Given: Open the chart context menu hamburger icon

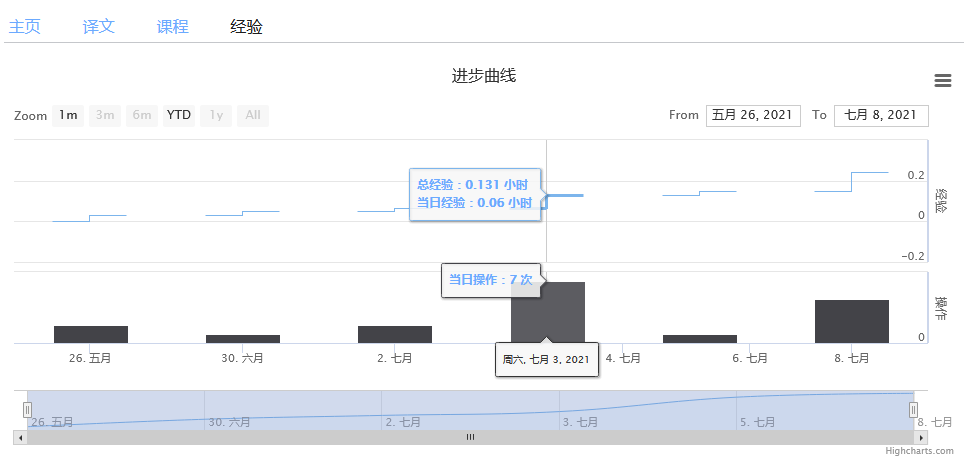Looking at the screenshot, I should (x=942, y=80).
